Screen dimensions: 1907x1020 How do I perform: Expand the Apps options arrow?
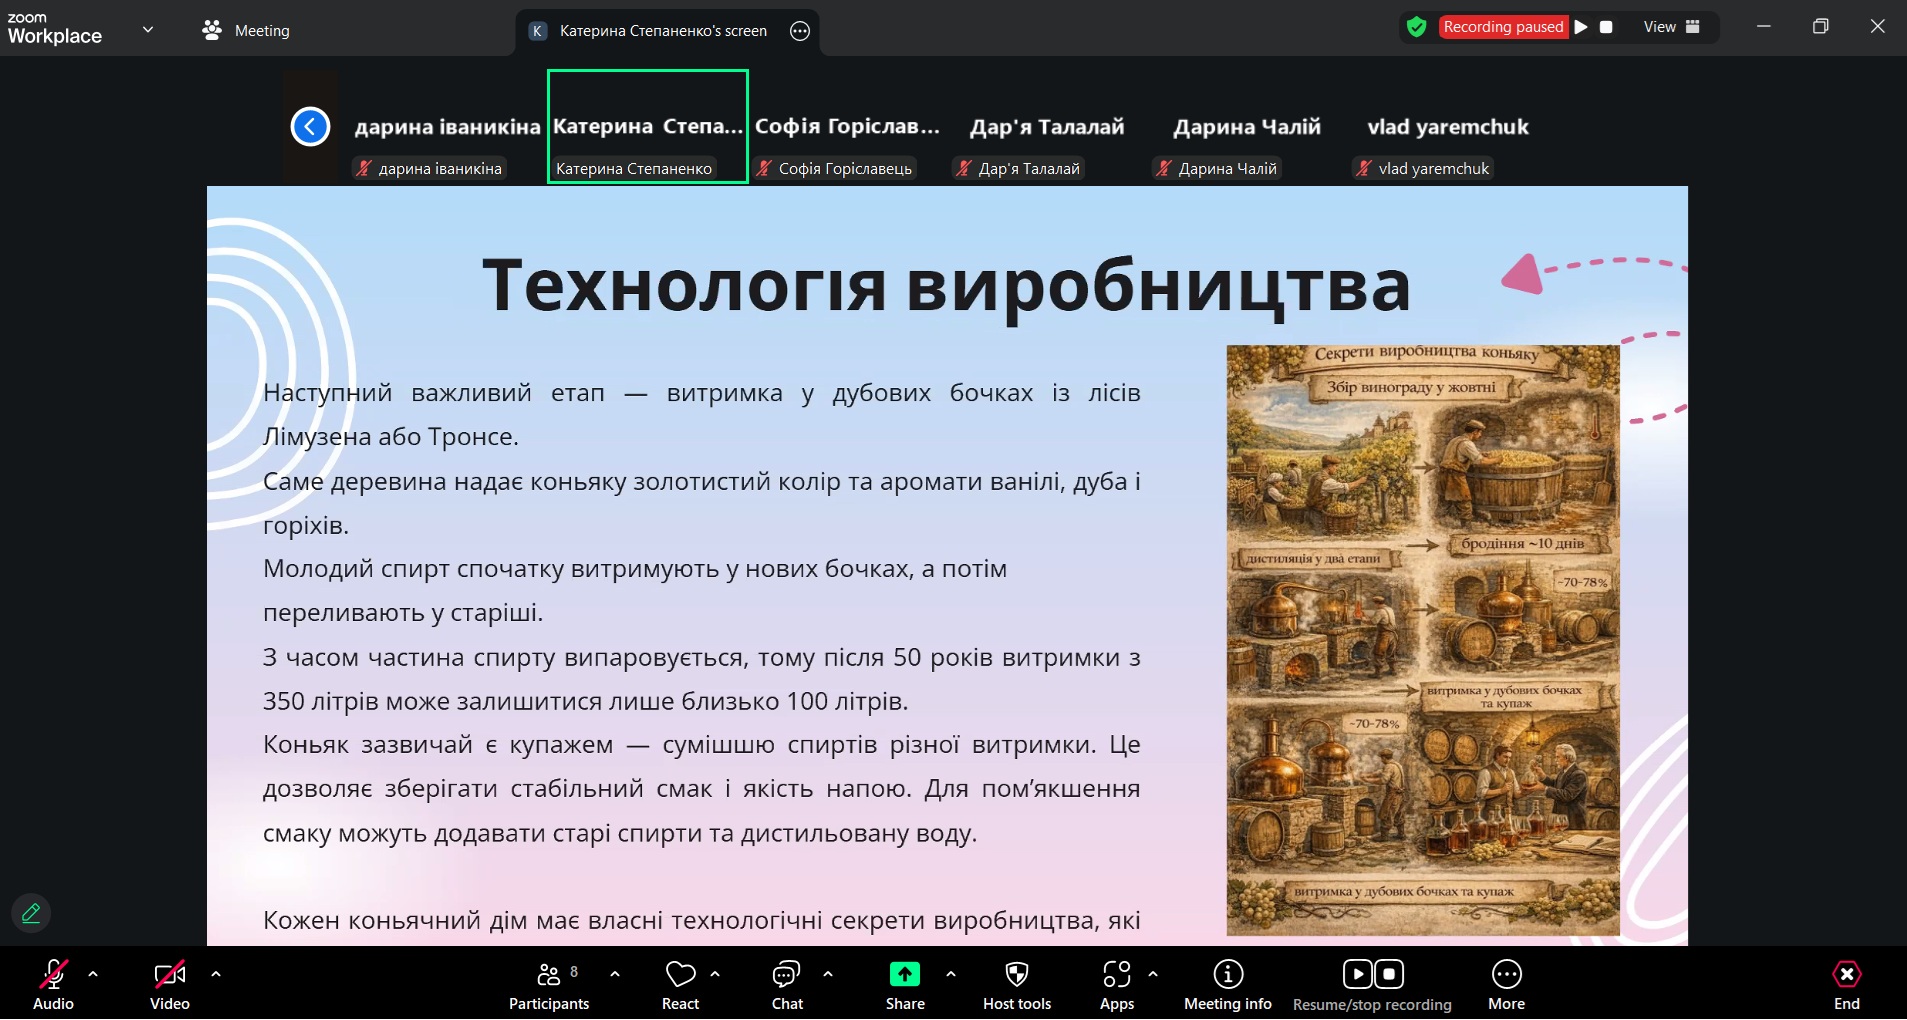coord(1153,973)
